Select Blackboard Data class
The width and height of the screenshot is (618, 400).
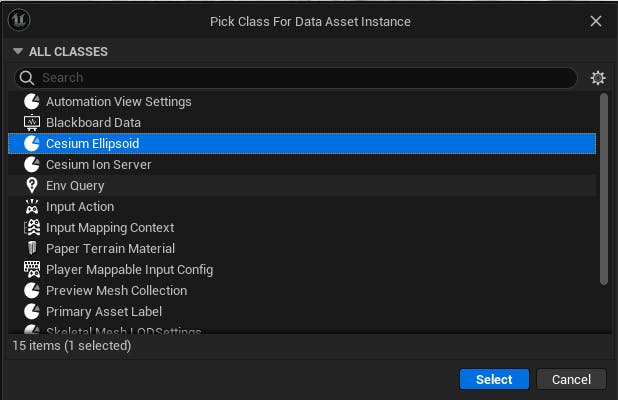(x=302, y=123)
